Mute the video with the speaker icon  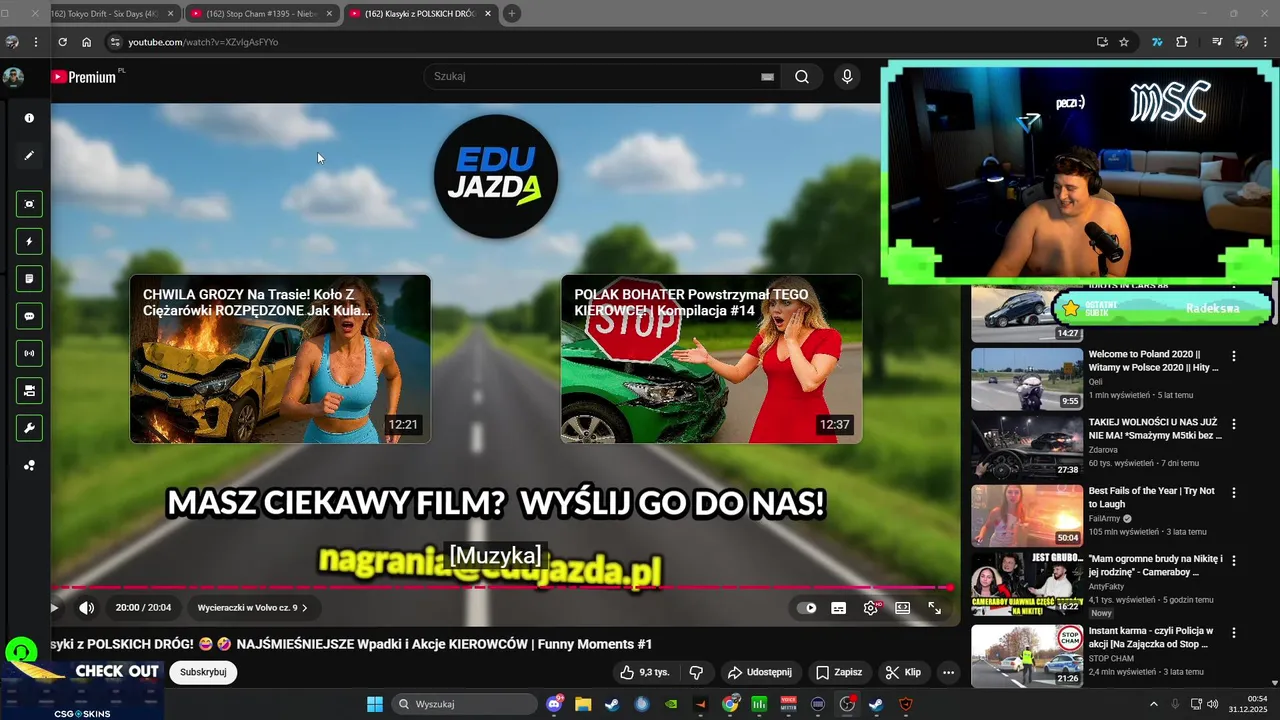click(87, 607)
